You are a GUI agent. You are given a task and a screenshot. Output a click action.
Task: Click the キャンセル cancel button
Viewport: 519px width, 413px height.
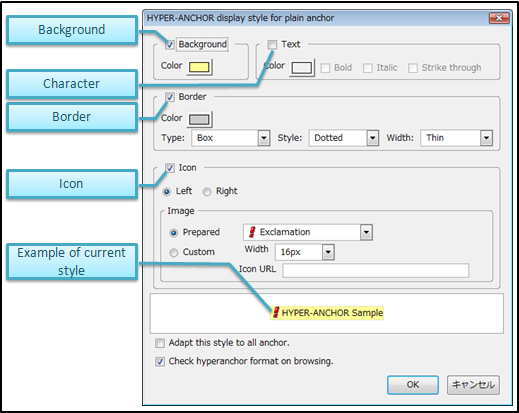(x=473, y=385)
